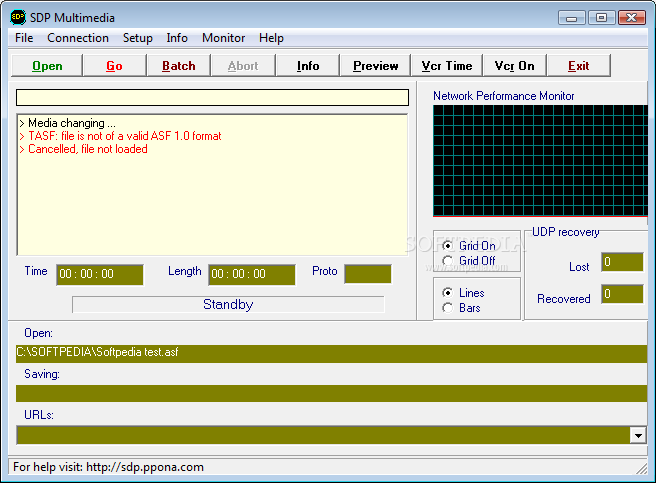Image resolution: width=656 pixels, height=483 pixels.
Task: Open the File menu
Action: pyautogui.click(x=24, y=38)
